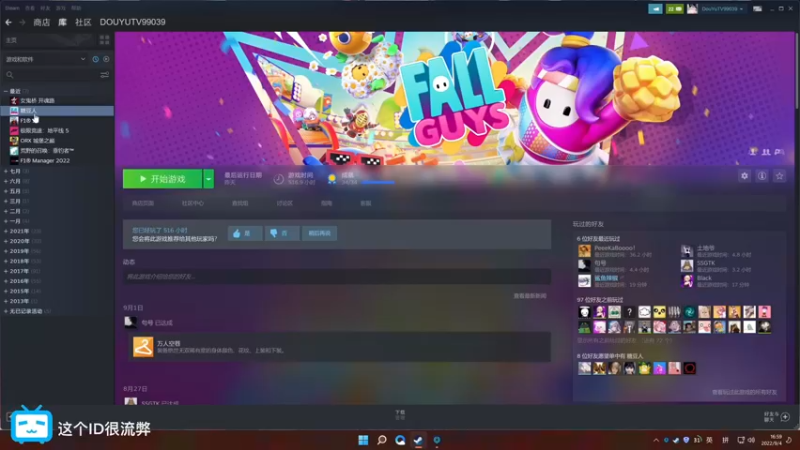
Task: Toggle sort by recent activity clock icon
Action: [x=95, y=59]
